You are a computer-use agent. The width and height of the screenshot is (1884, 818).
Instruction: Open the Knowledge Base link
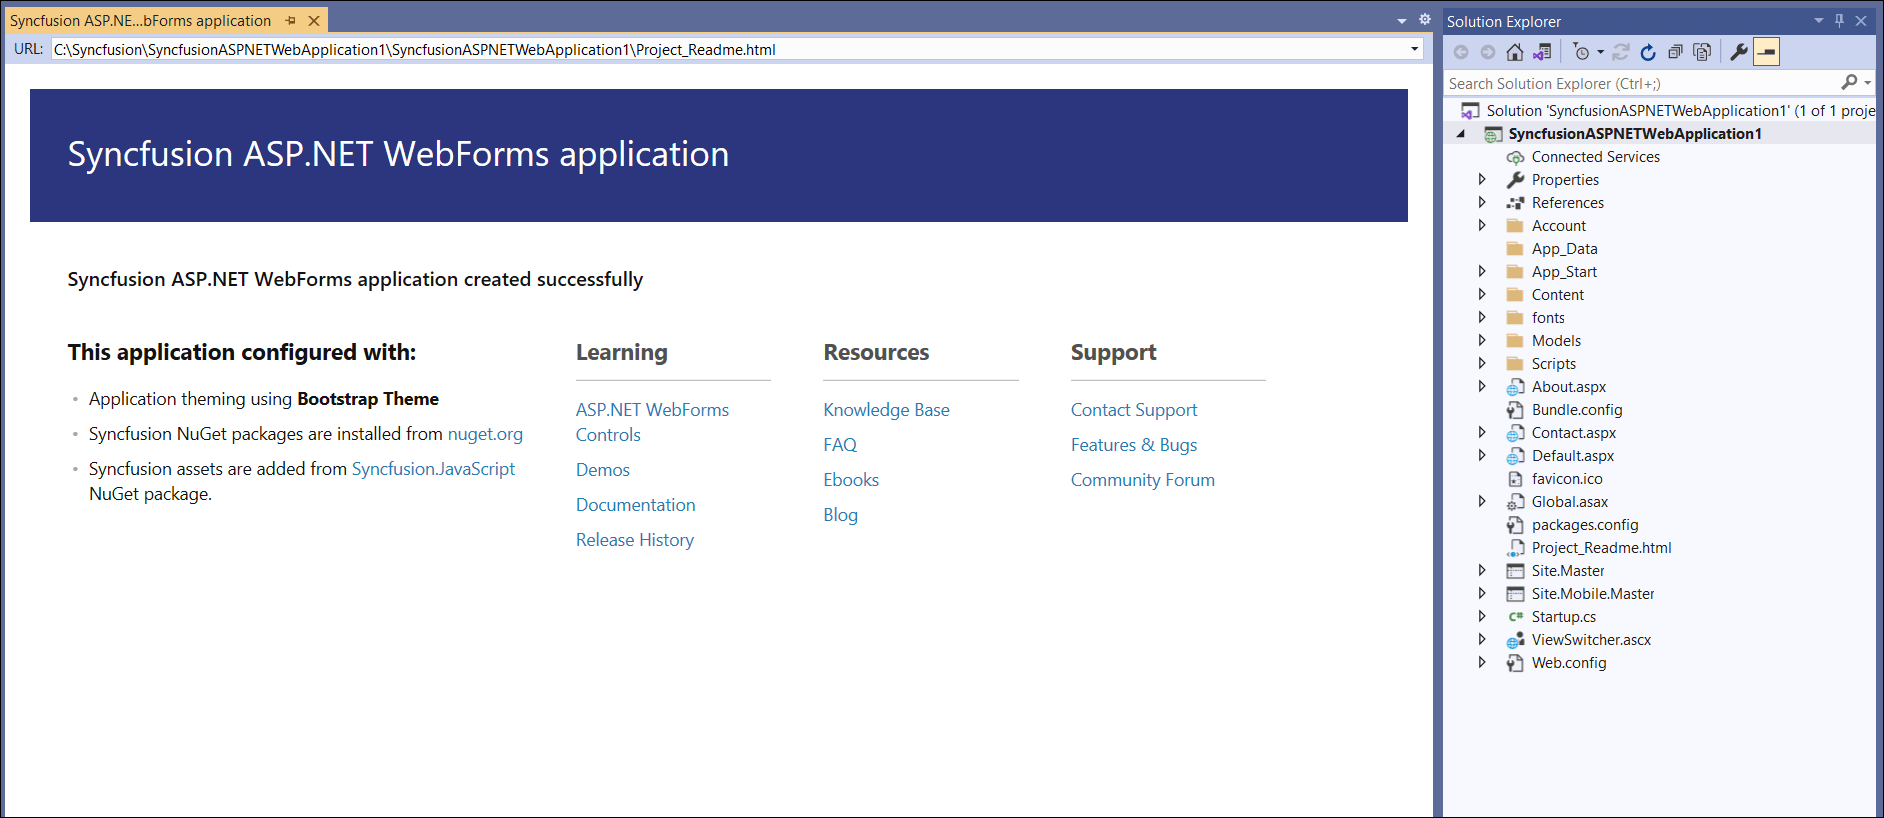[x=886, y=410]
